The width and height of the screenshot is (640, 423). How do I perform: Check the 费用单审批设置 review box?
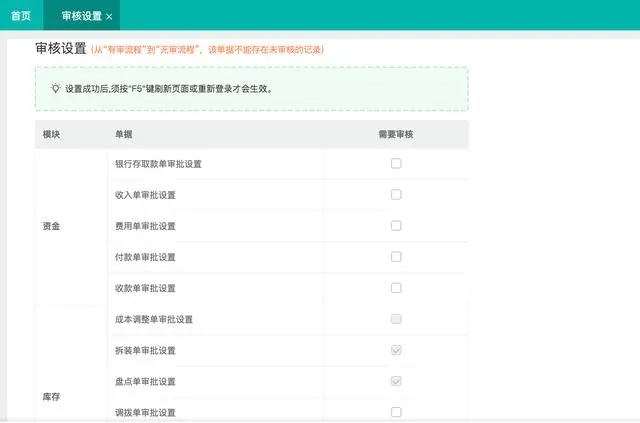coord(396,225)
